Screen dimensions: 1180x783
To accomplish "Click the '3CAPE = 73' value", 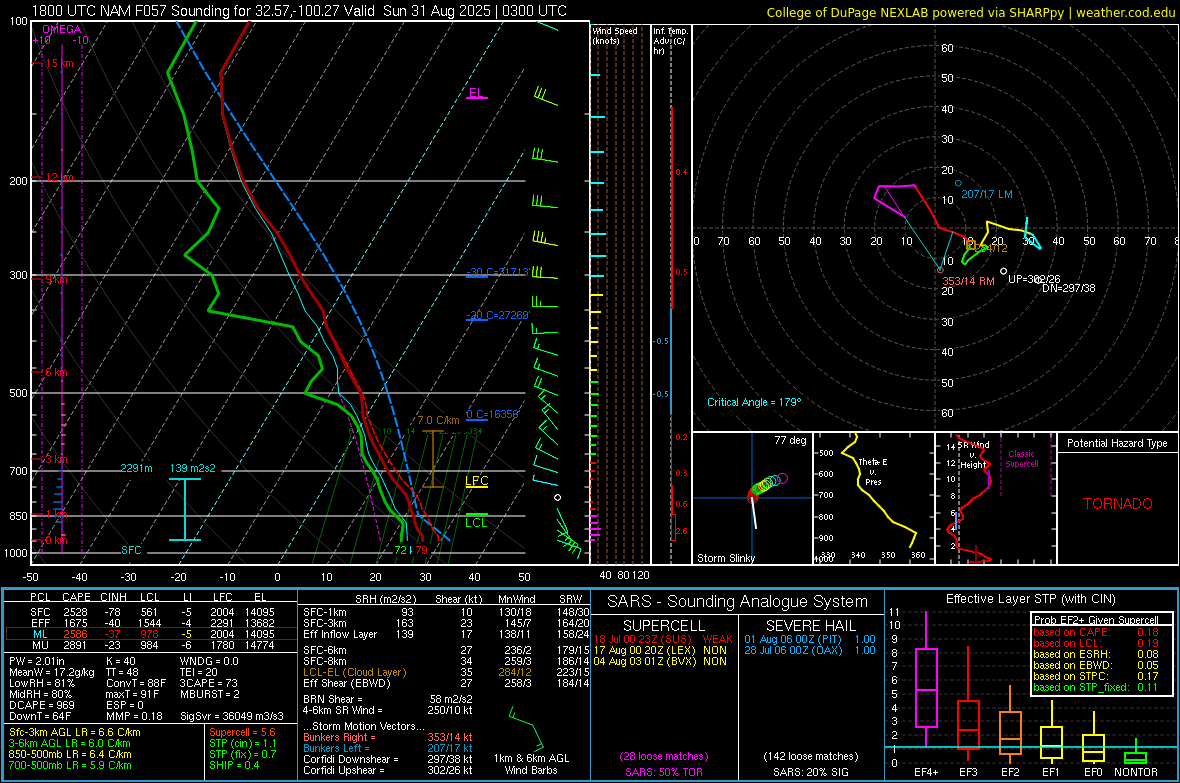I will click(208, 684).
